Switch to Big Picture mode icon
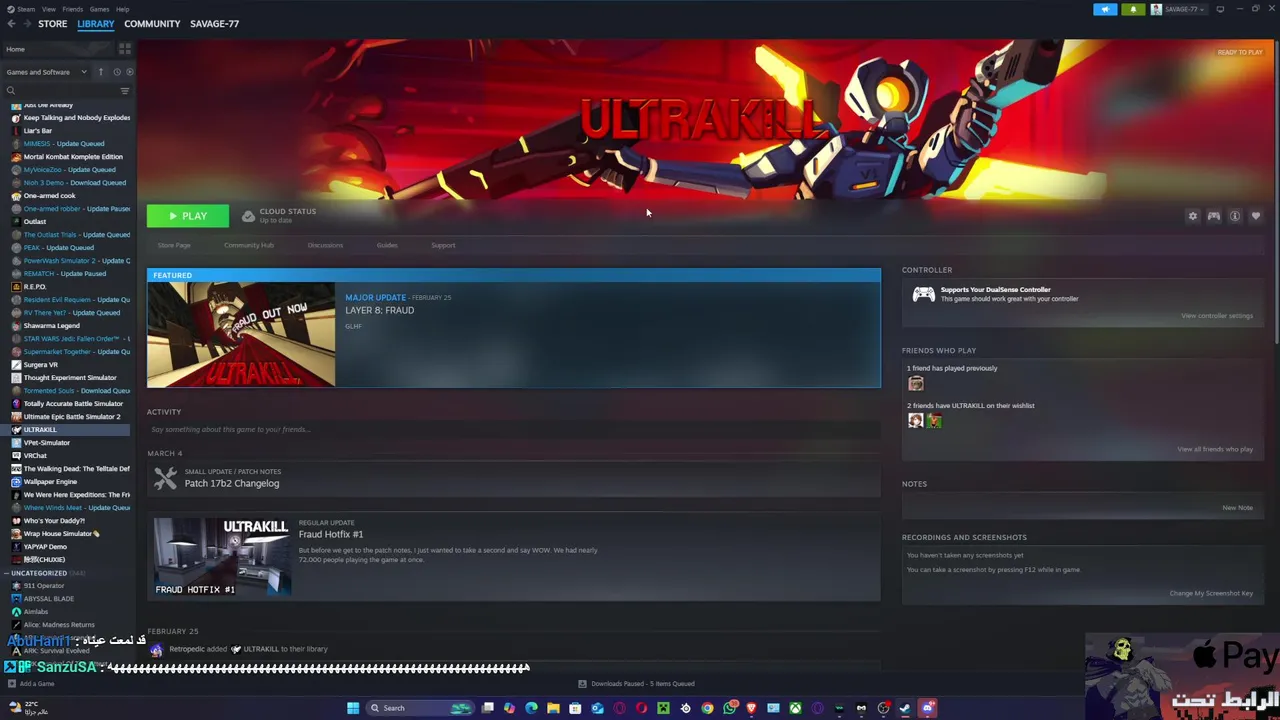 (x=1220, y=9)
